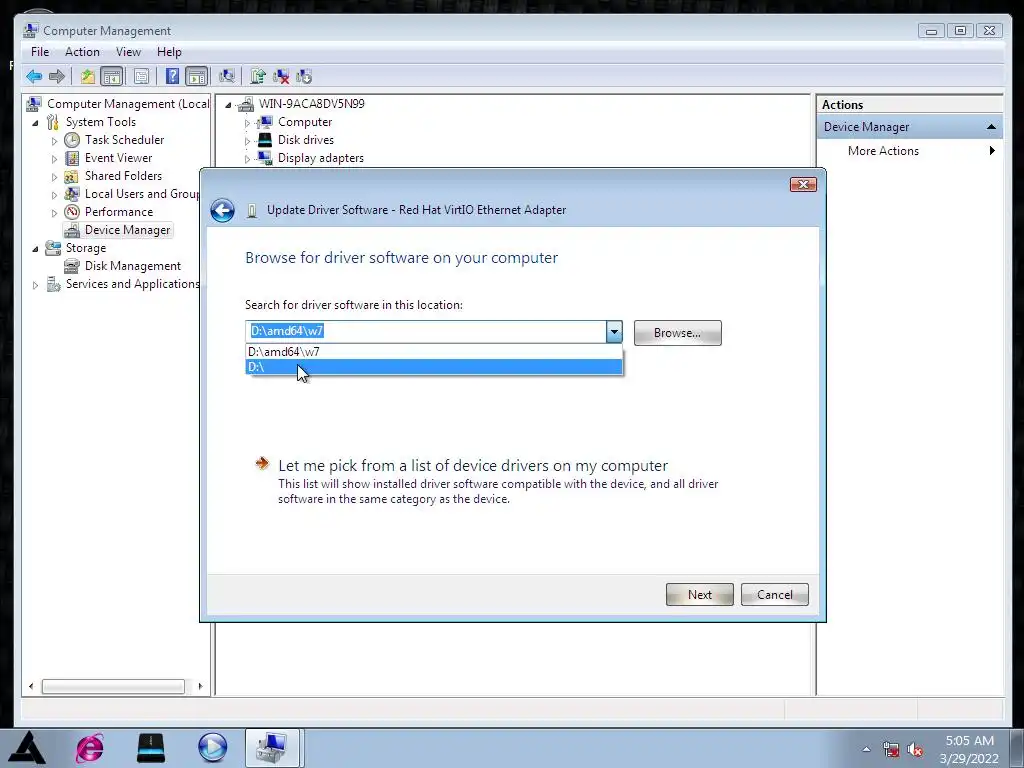Select Device Manager in console tree

tap(127, 230)
